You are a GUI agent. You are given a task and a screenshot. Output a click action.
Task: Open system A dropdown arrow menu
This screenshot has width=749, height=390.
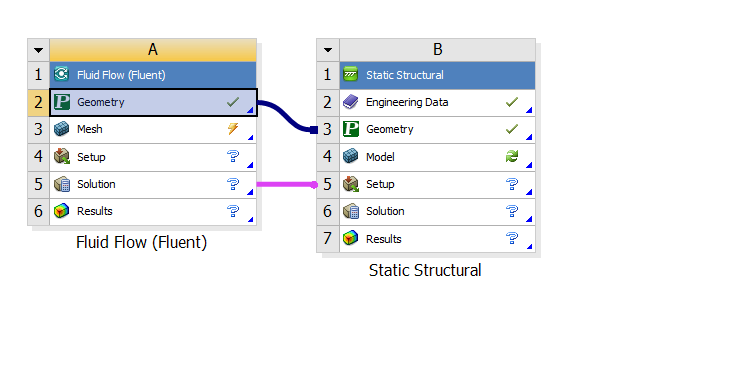pos(39,50)
